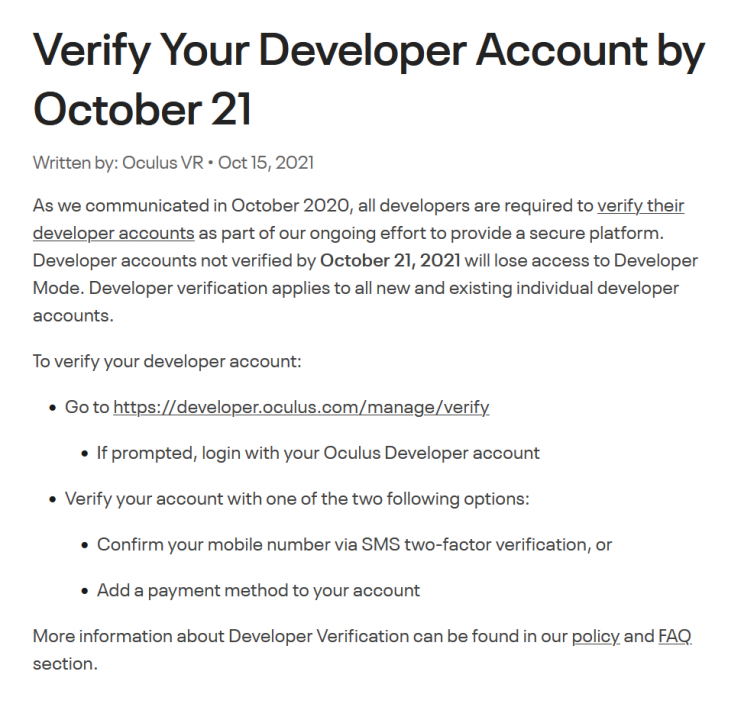Click 'To verify your developer account:' line

pos(167,361)
